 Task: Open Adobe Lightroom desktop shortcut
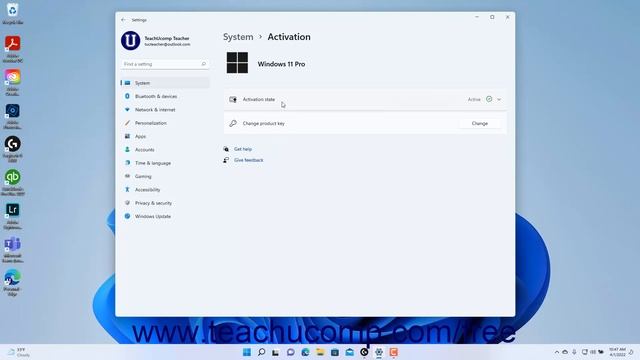pos(13,216)
